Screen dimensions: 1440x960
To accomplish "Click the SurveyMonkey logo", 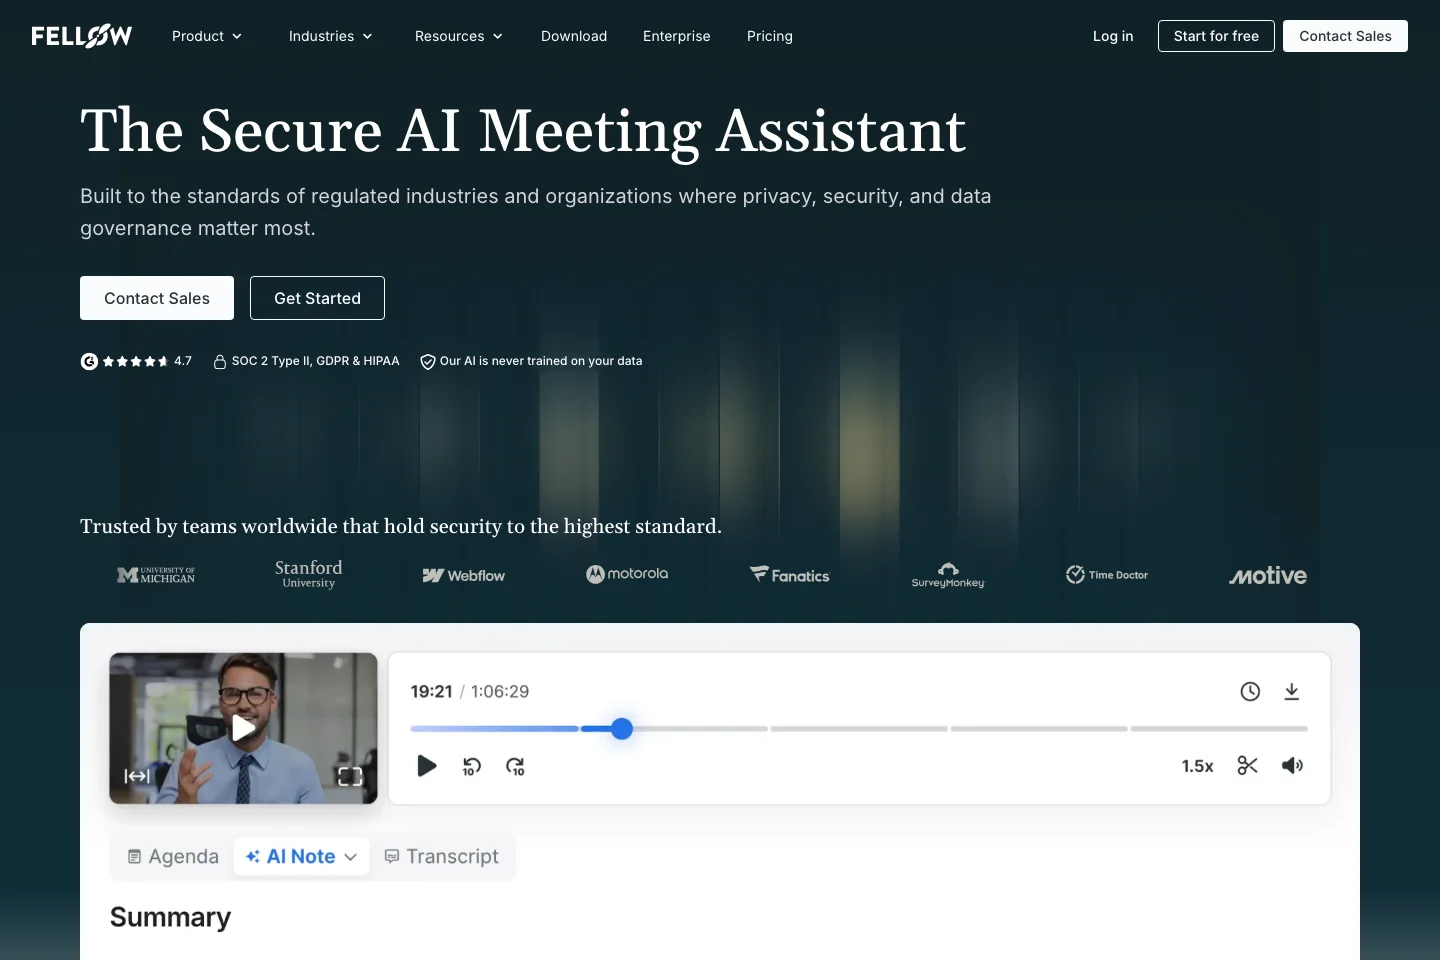I will [948, 575].
